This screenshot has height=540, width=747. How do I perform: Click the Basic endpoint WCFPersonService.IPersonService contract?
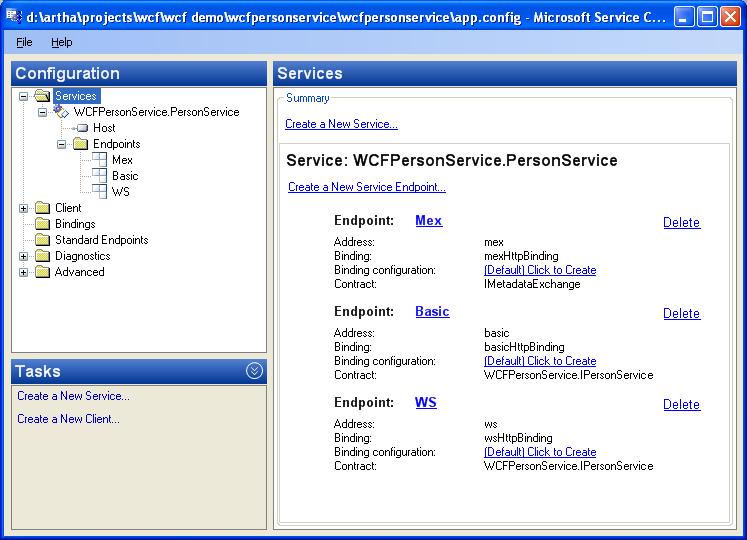pyautogui.click(x=569, y=376)
